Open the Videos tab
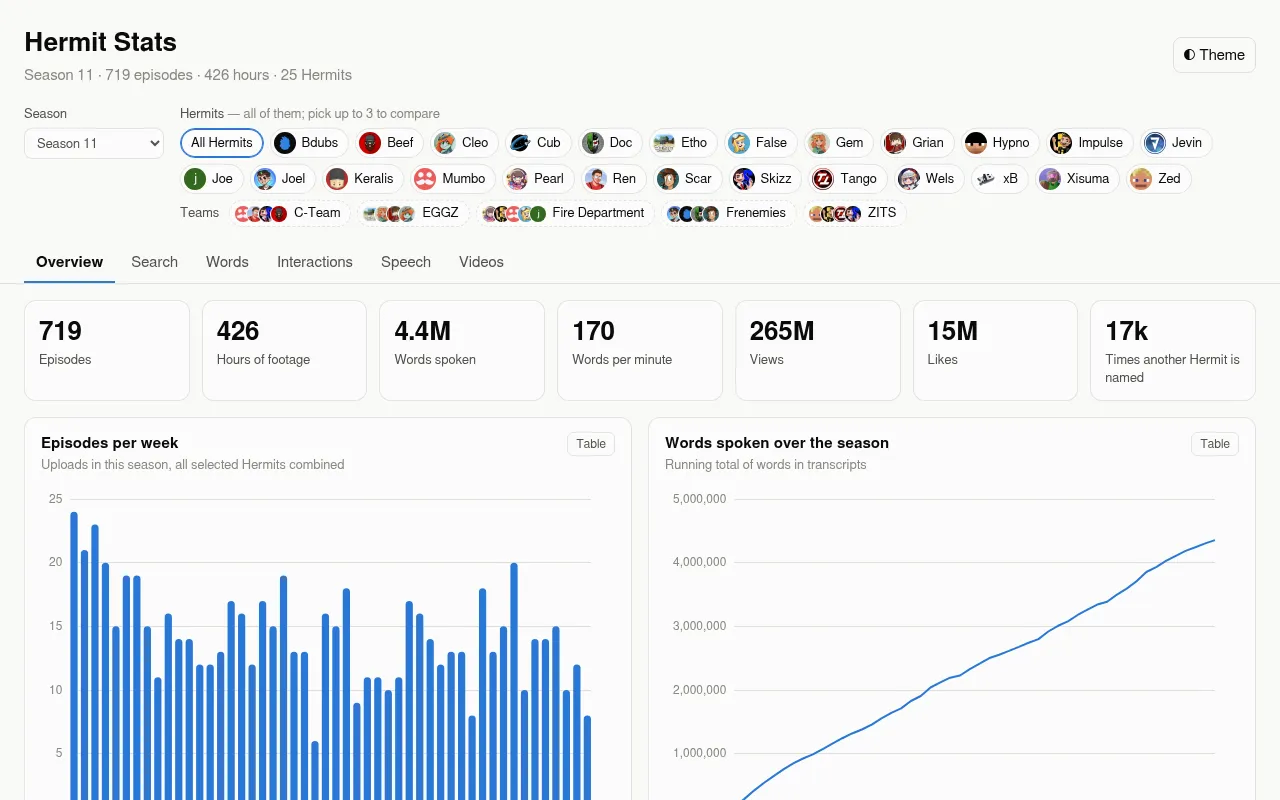1280x800 pixels. pyautogui.click(x=481, y=262)
